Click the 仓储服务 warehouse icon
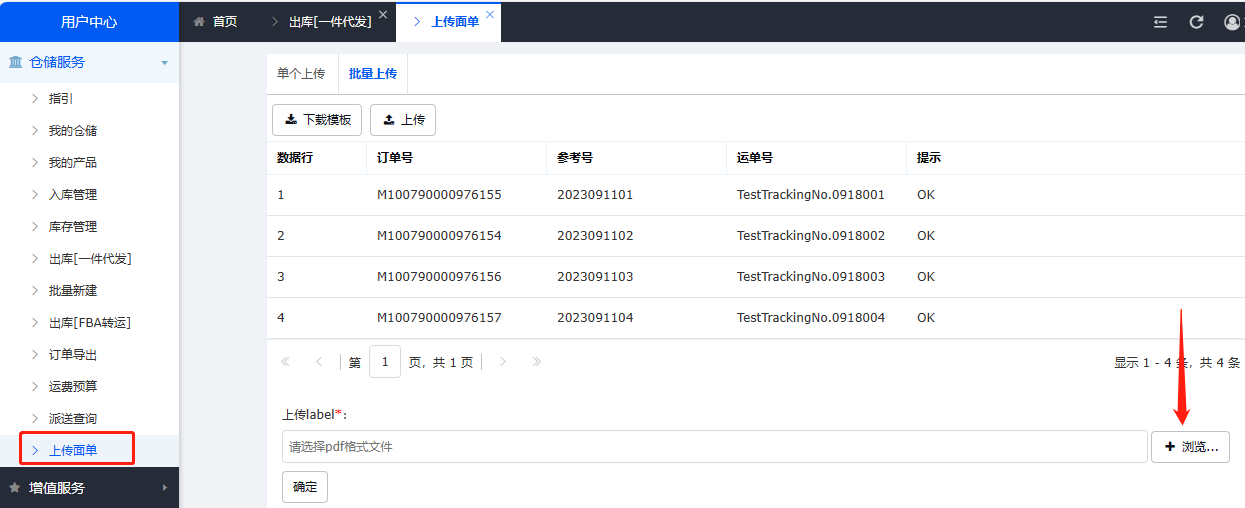Screen dimensions: 1245x508 pyautogui.click(x=16, y=62)
